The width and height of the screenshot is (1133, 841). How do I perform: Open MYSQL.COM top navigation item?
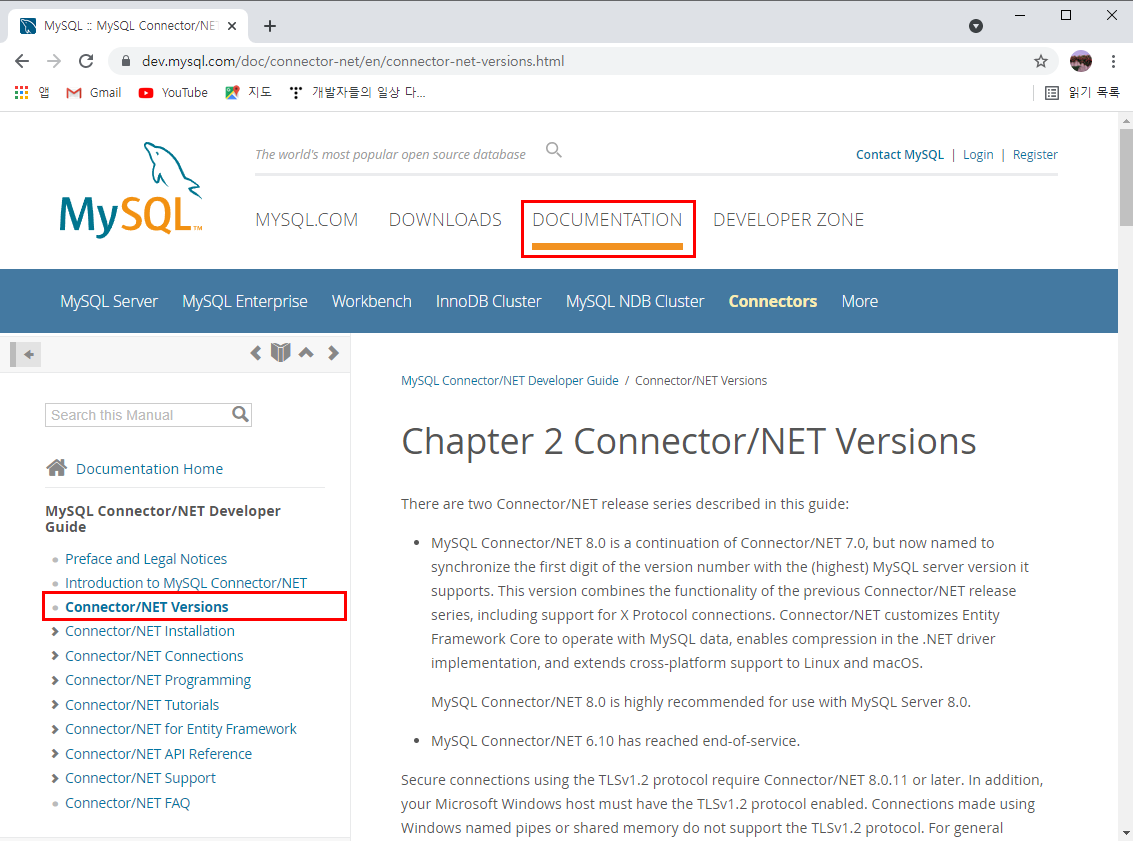pyautogui.click(x=306, y=220)
